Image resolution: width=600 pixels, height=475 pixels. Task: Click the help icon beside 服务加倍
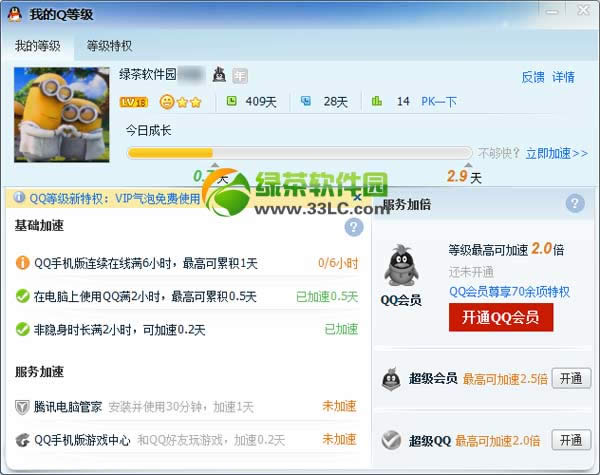tap(575, 203)
